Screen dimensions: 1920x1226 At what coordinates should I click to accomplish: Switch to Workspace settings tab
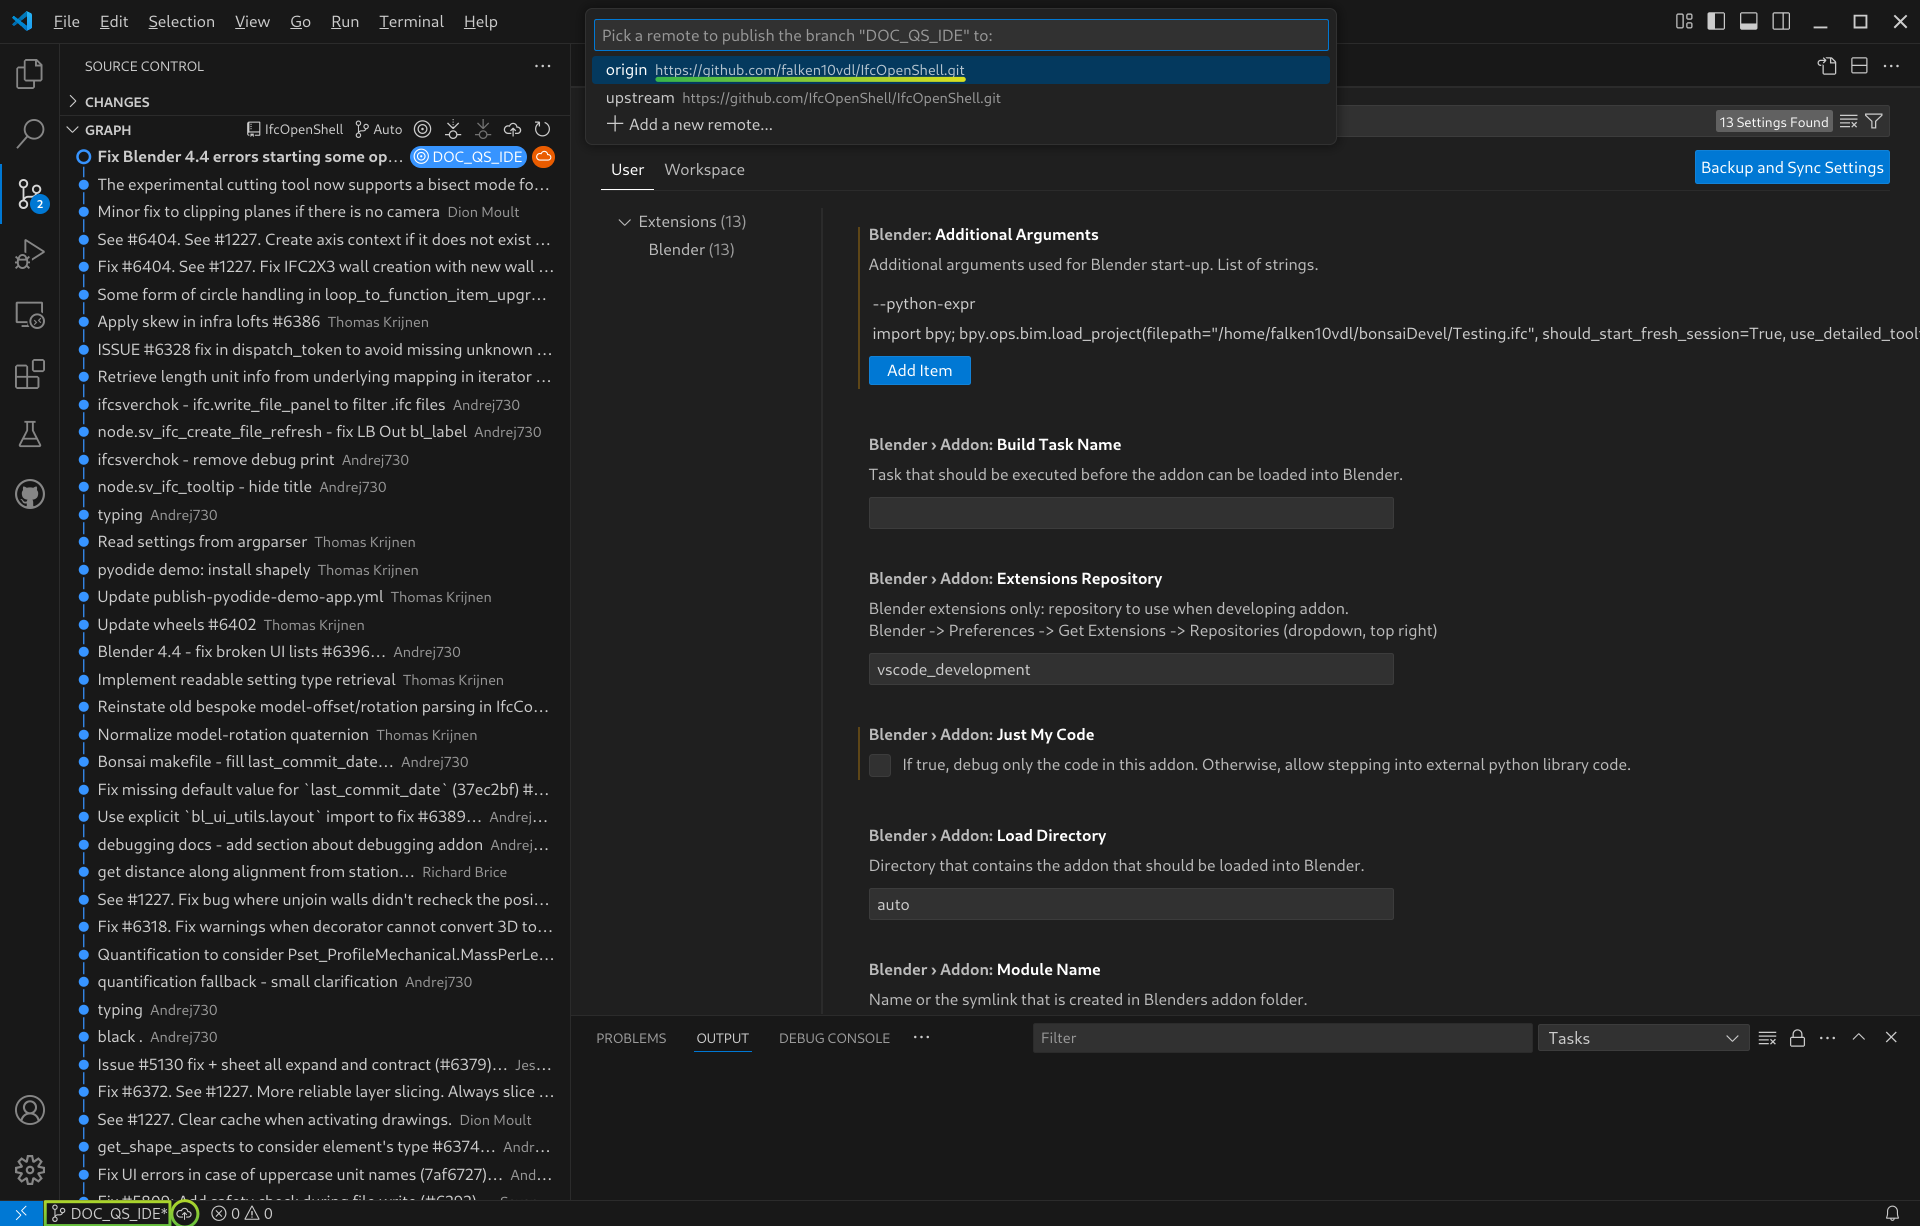point(704,170)
